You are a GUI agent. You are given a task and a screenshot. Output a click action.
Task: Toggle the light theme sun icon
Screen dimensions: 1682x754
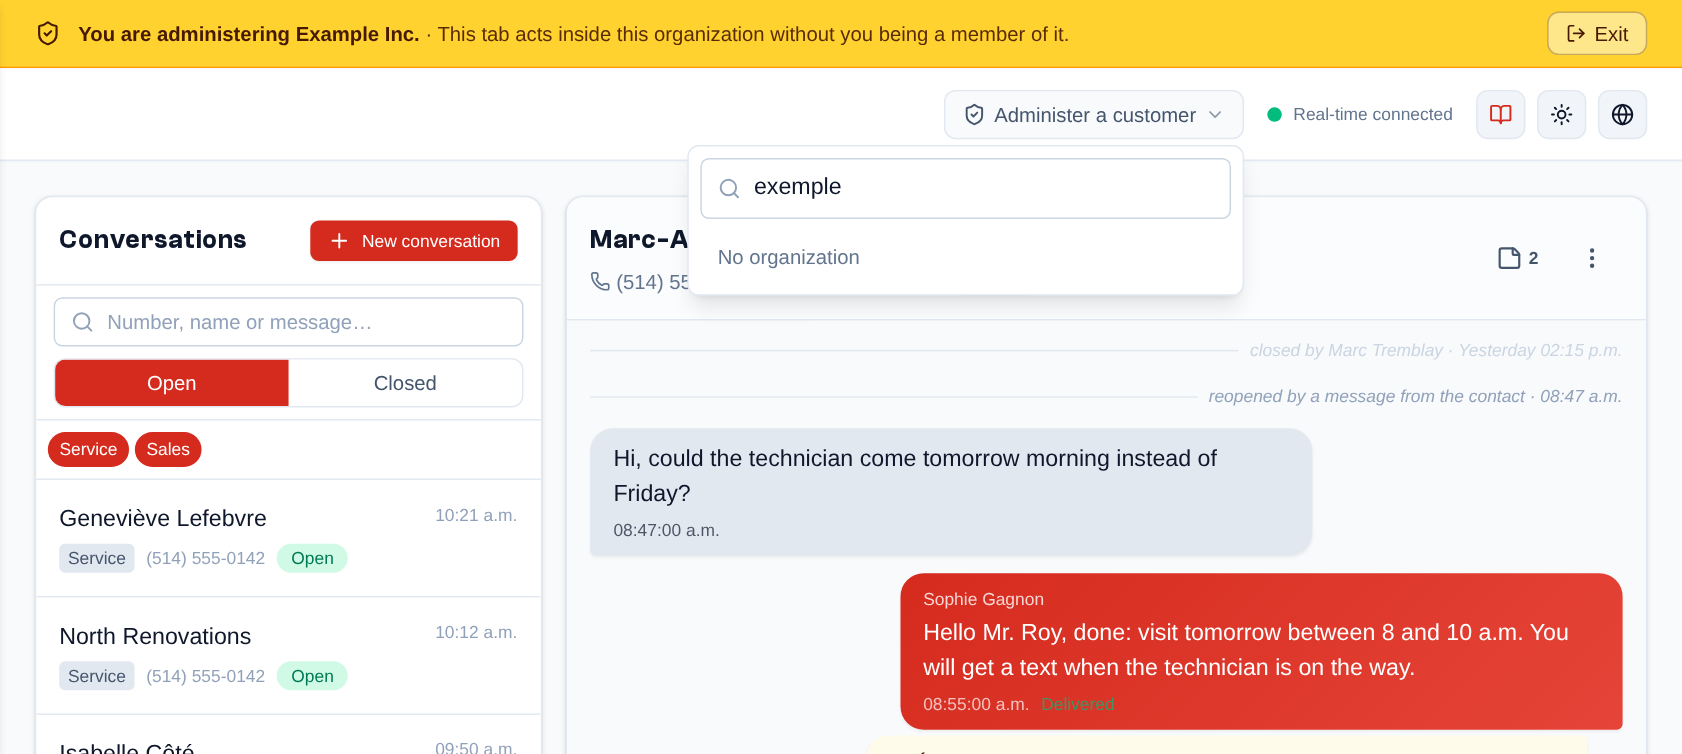coord(1561,115)
